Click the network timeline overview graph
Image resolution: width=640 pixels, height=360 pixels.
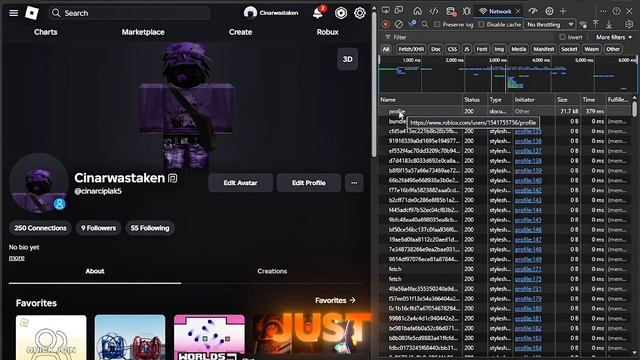click(508, 74)
